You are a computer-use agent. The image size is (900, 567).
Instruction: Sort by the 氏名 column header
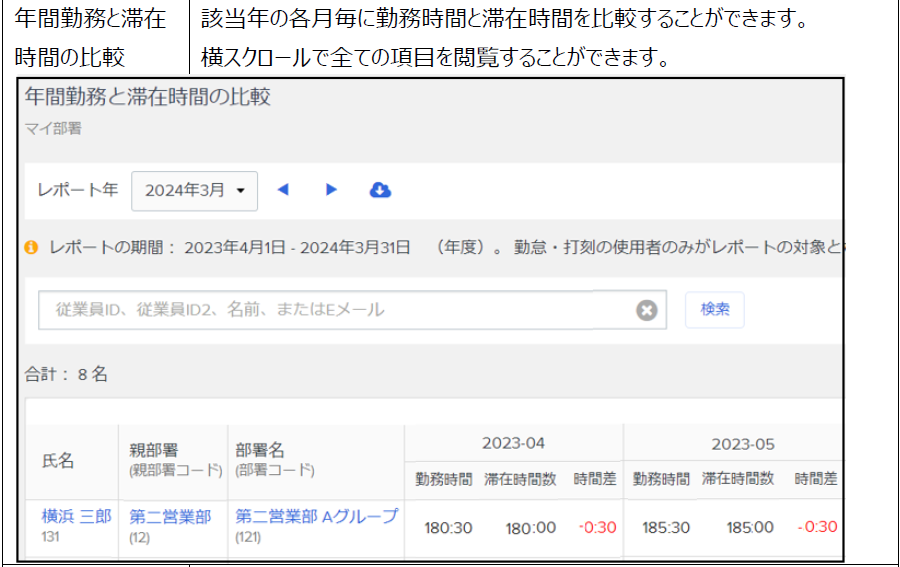(x=58, y=461)
